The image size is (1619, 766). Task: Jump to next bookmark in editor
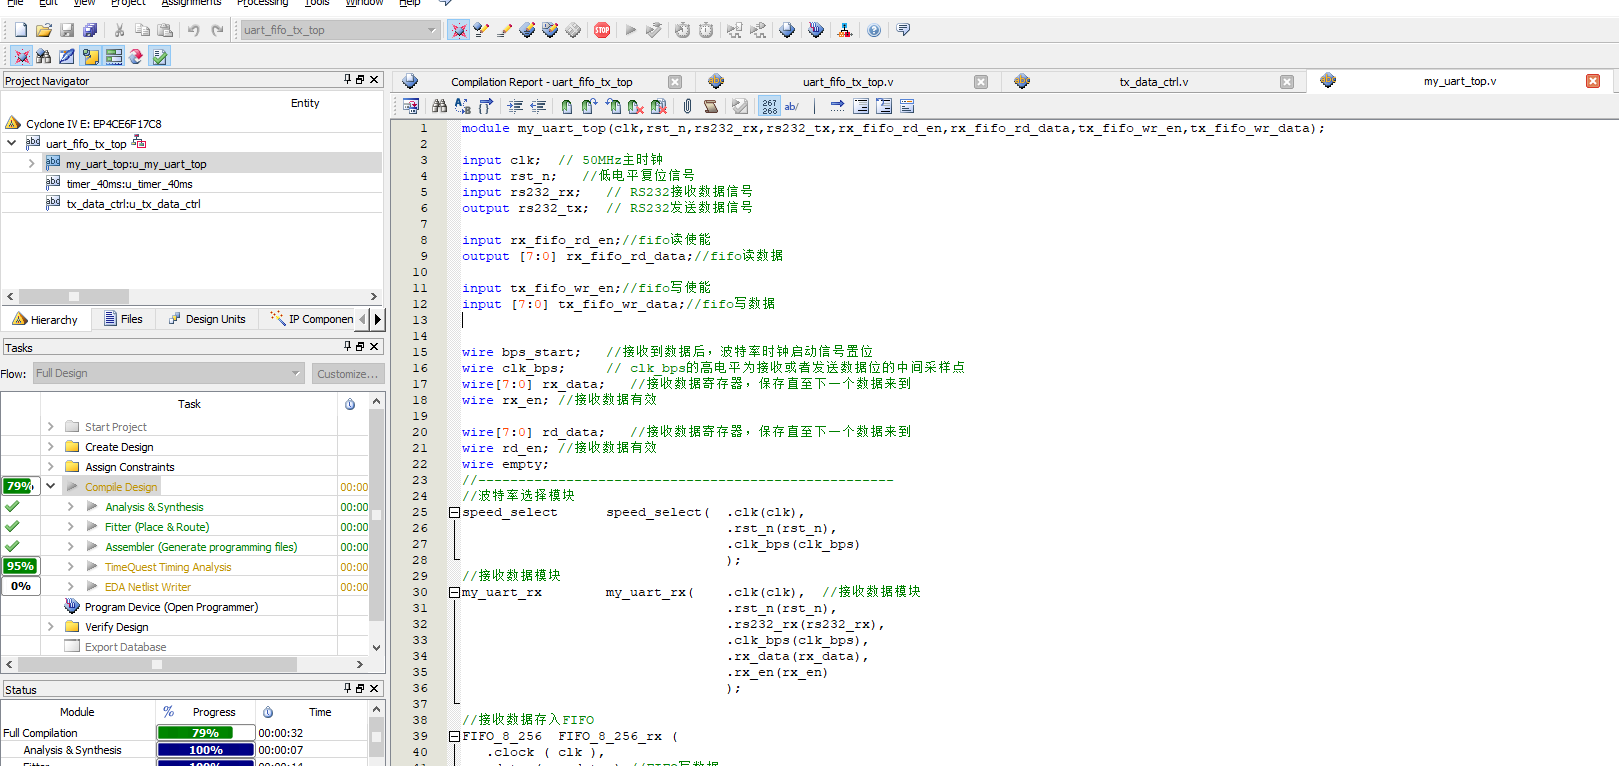pos(589,106)
